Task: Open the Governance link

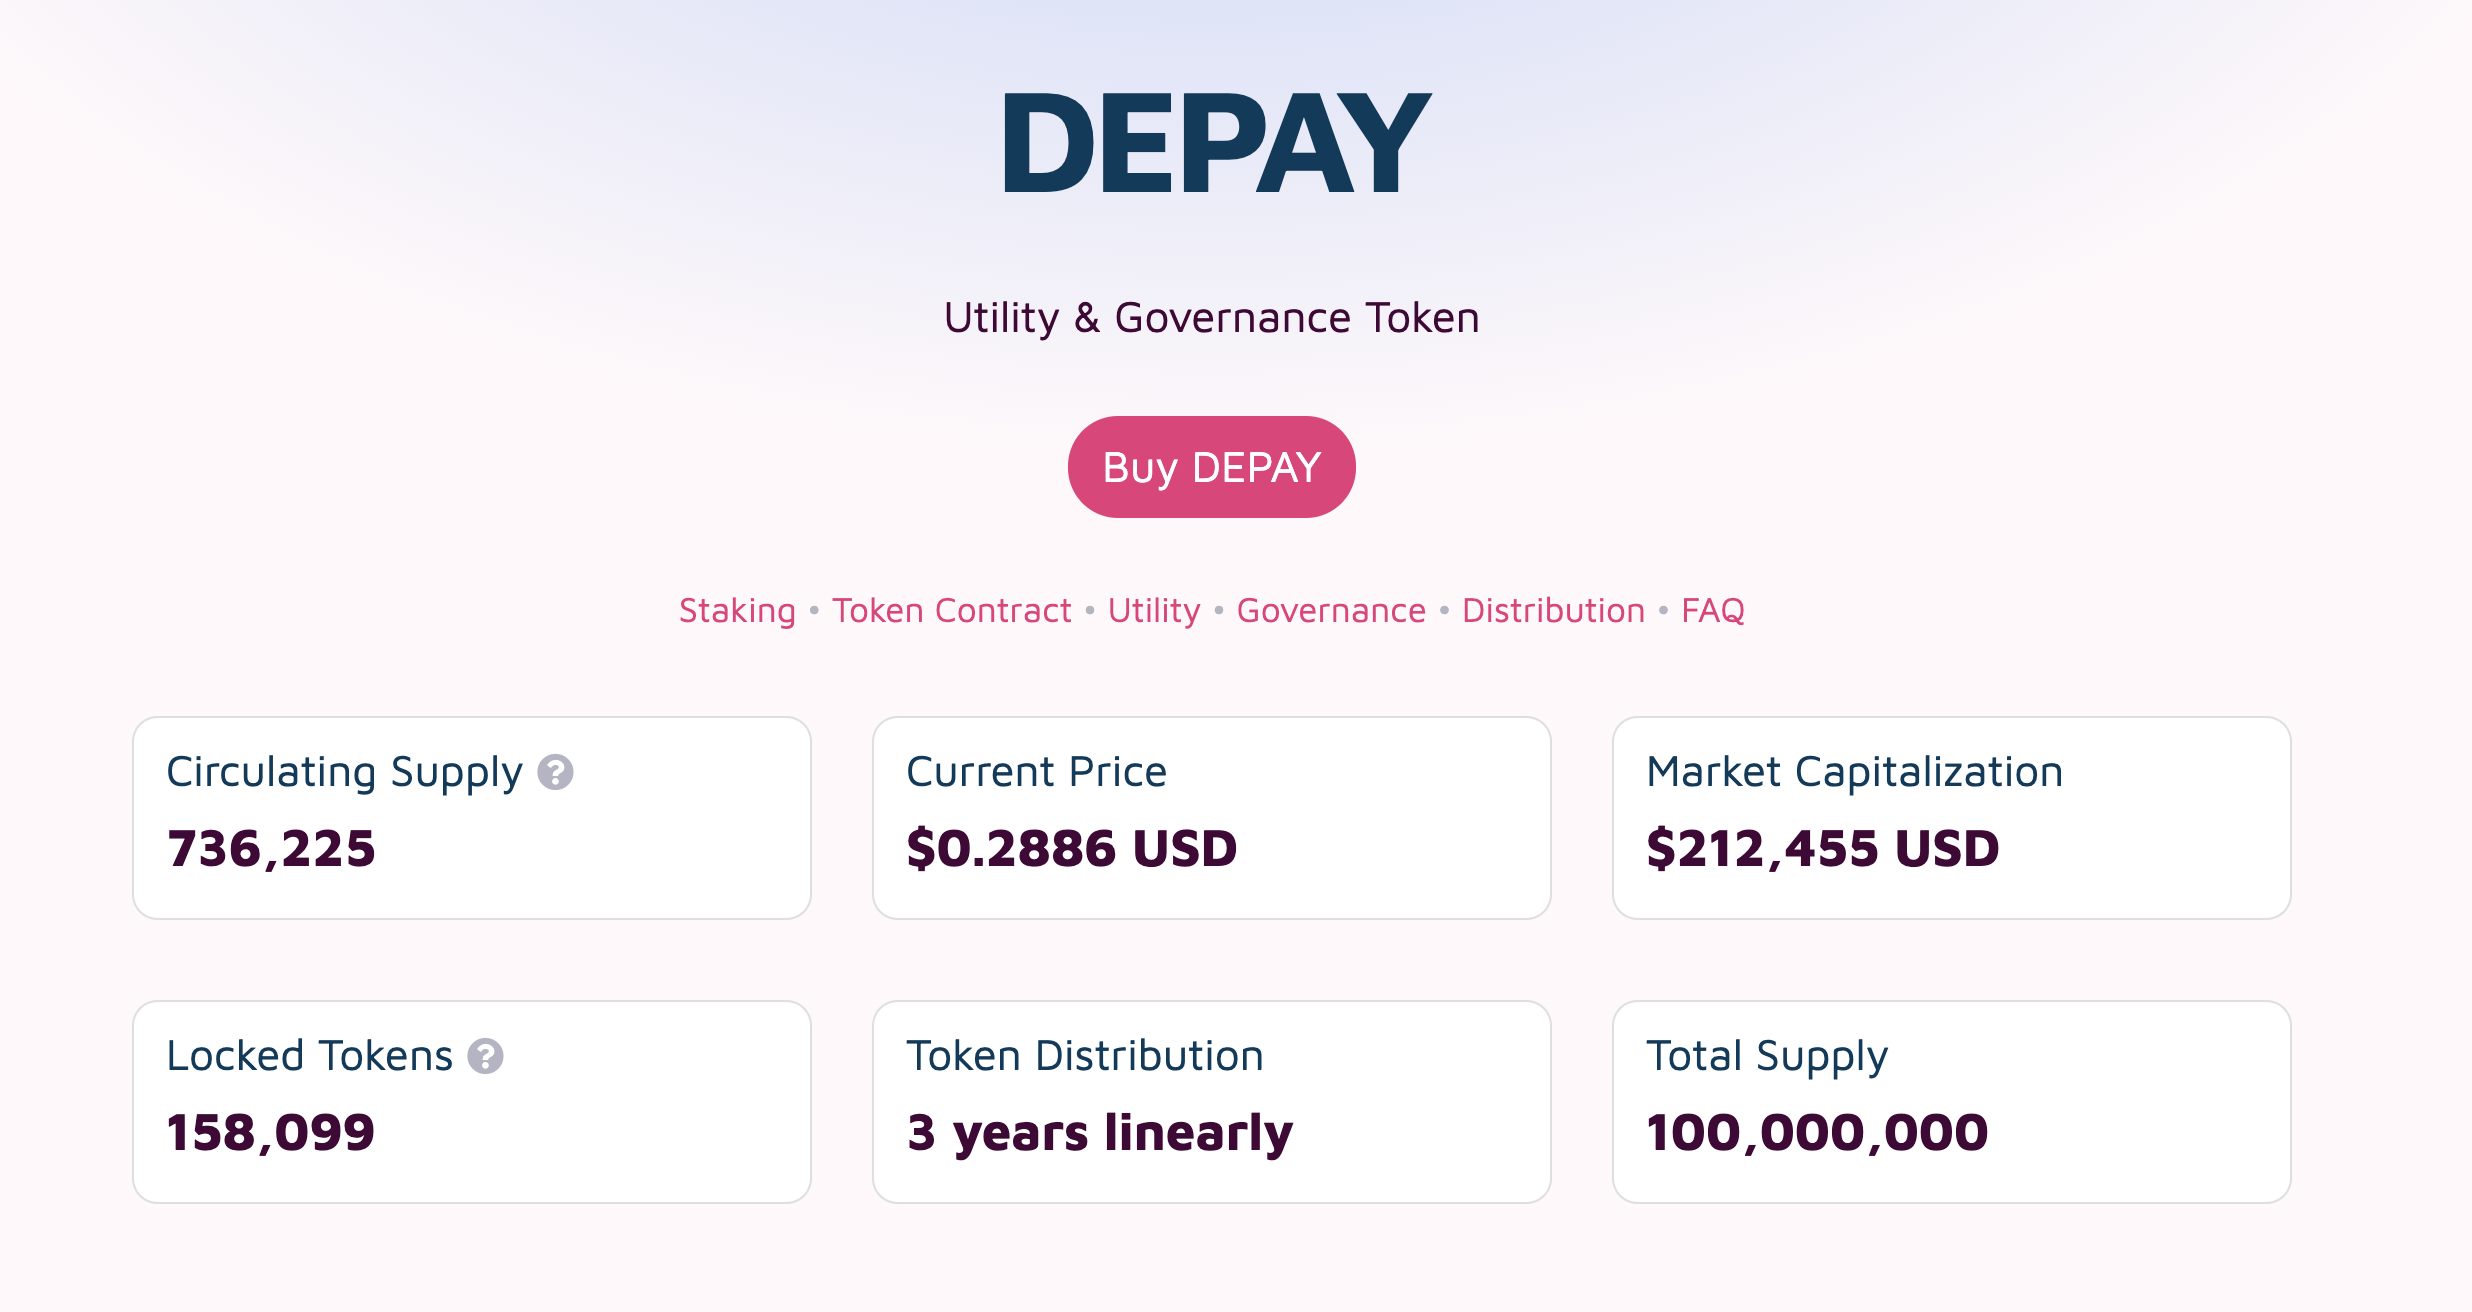Action: click(1331, 610)
